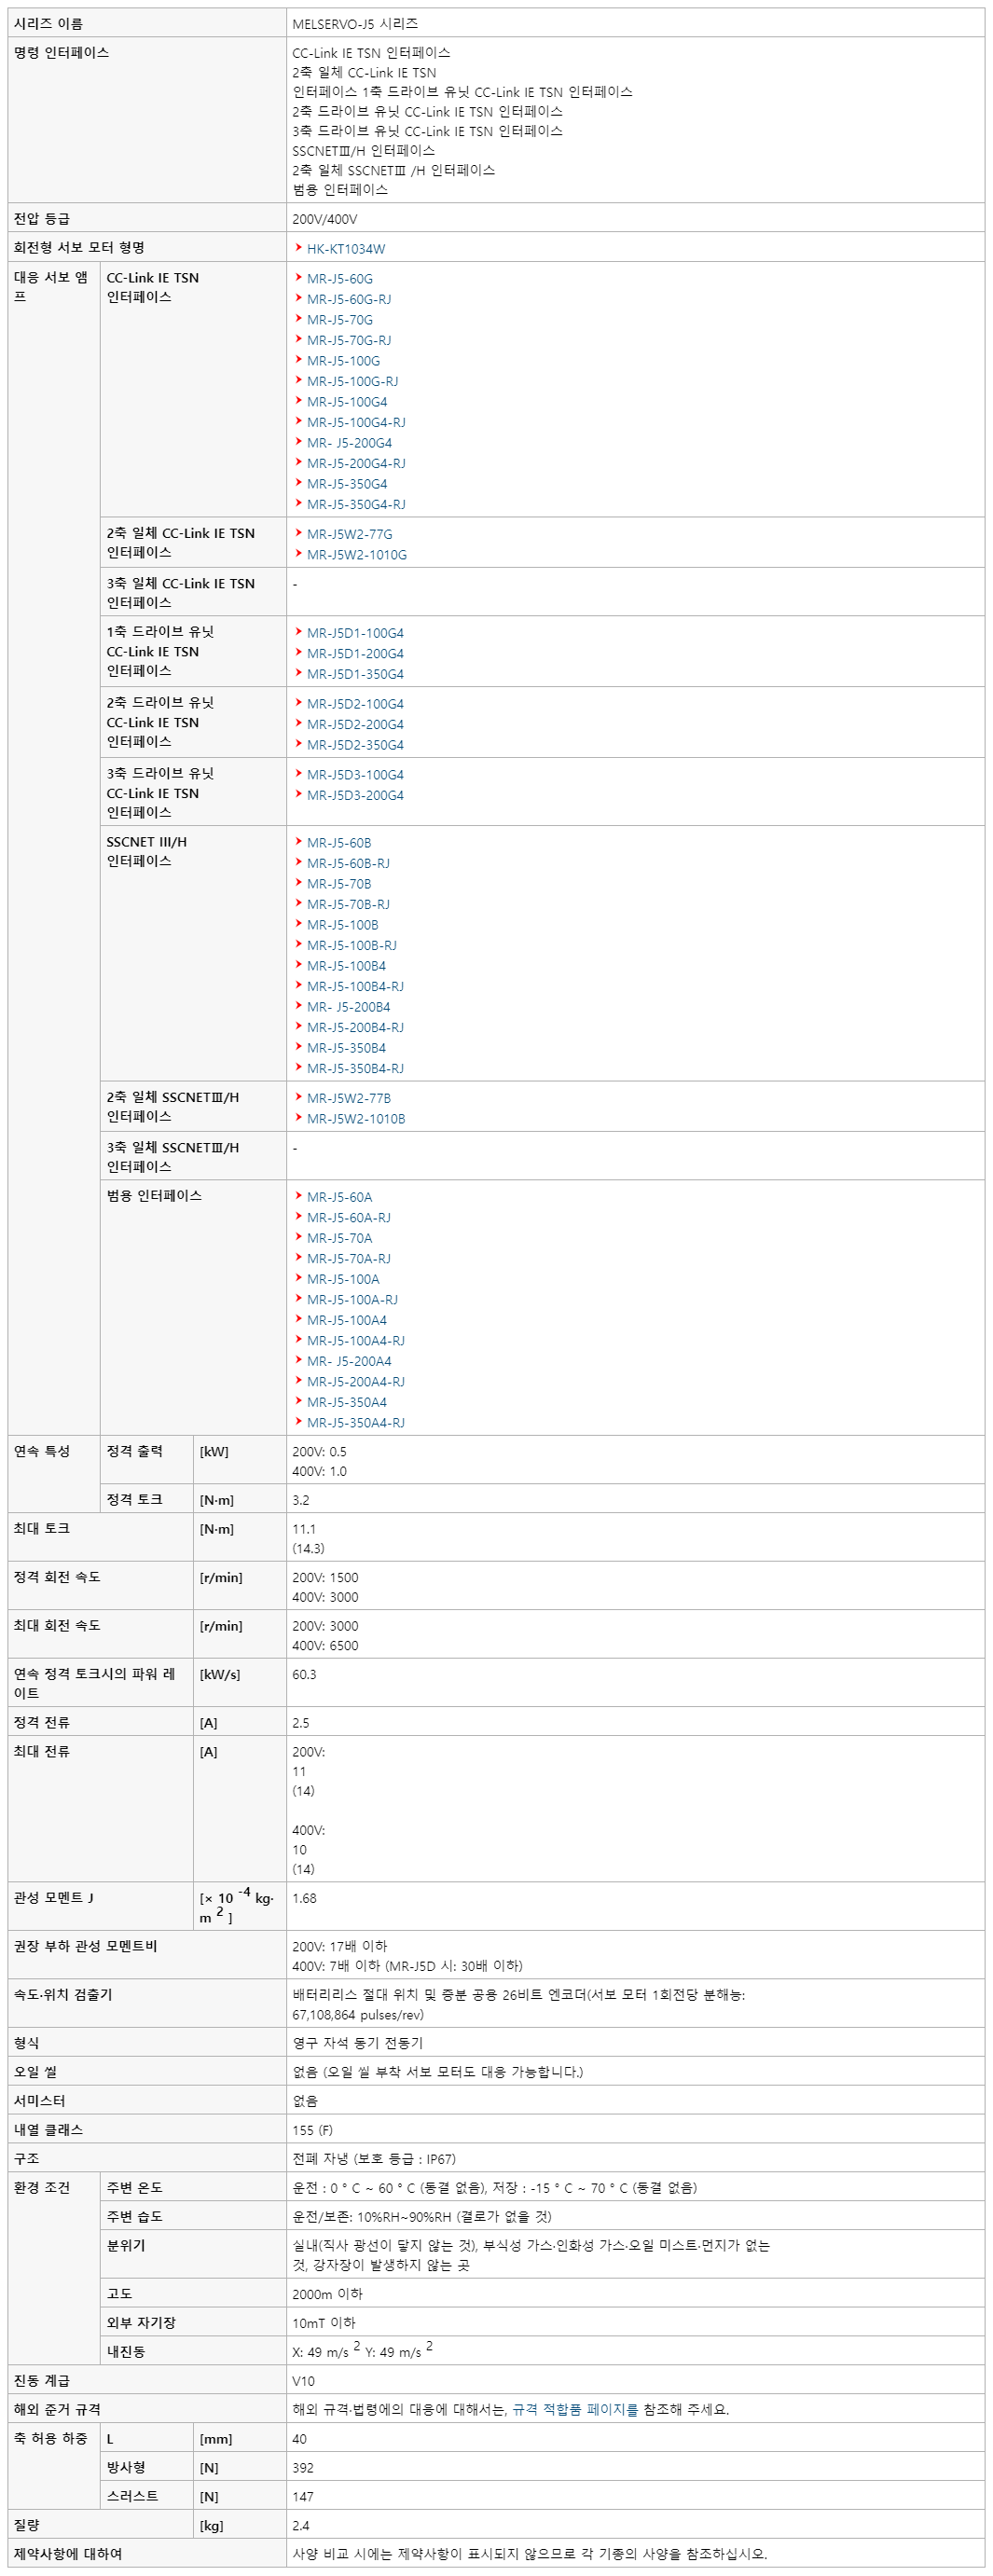
Task: Open the MR- J5-200A4 link
Action: (349, 1361)
